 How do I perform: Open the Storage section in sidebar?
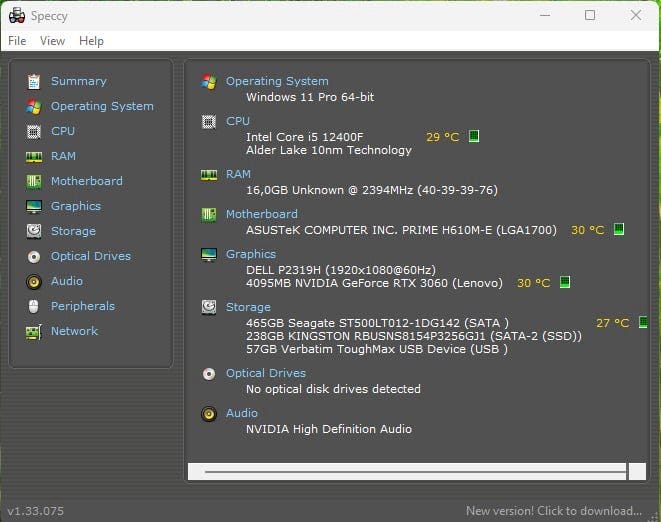click(73, 231)
